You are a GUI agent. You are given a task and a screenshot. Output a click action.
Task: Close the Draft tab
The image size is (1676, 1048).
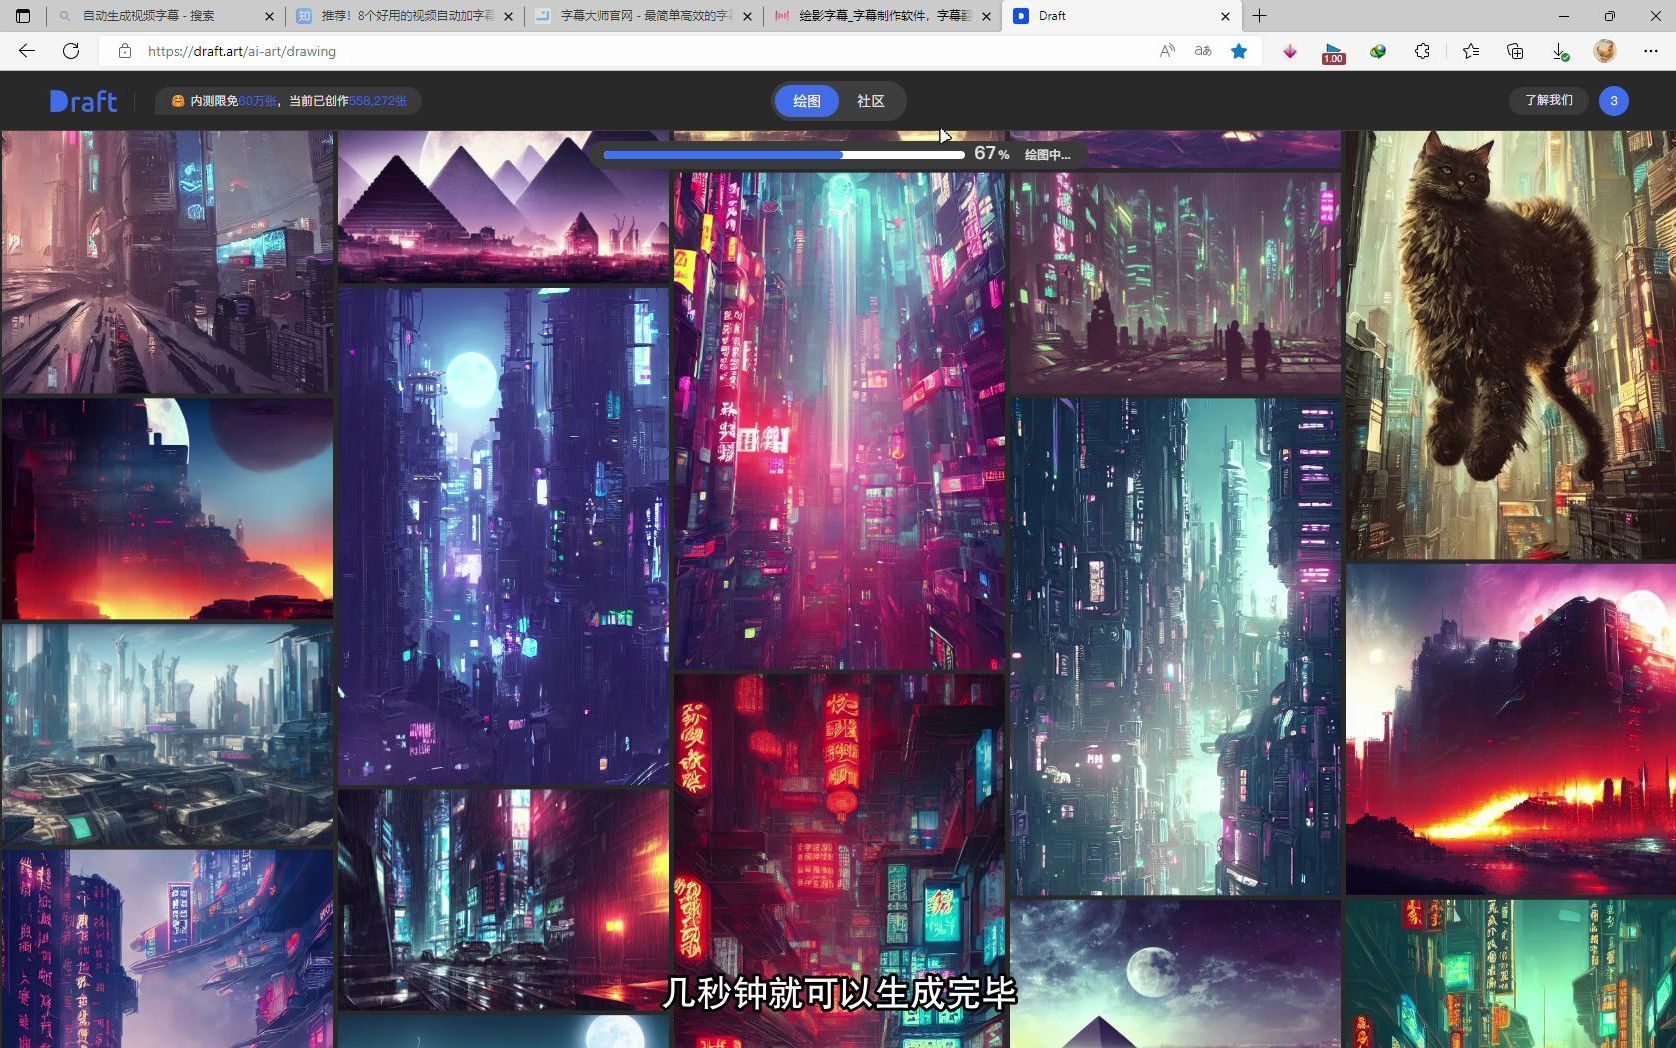coord(1226,16)
